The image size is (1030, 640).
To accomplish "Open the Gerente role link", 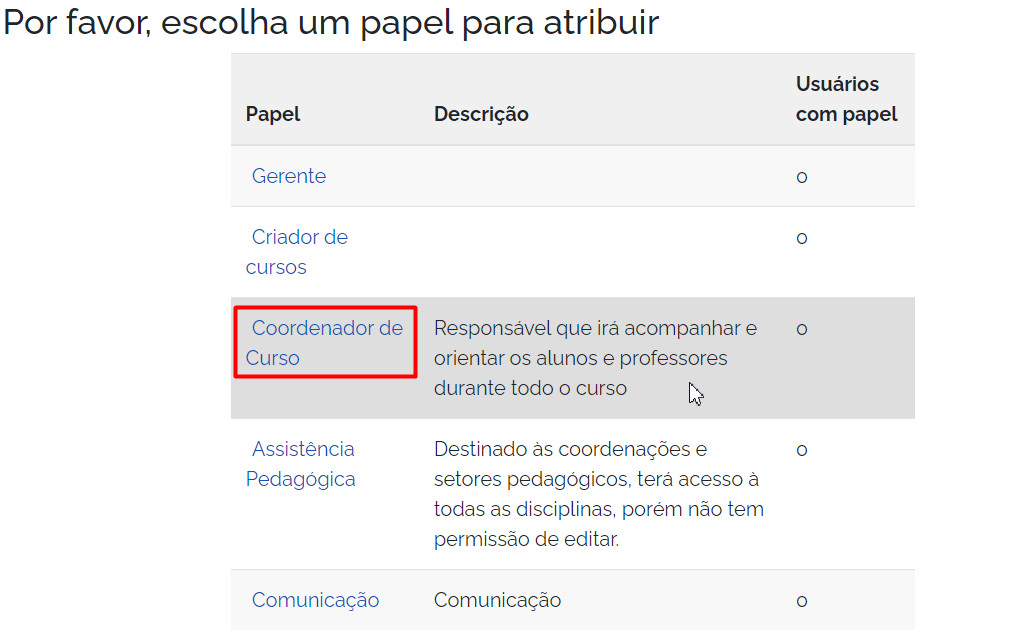I will (x=288, y=176).
